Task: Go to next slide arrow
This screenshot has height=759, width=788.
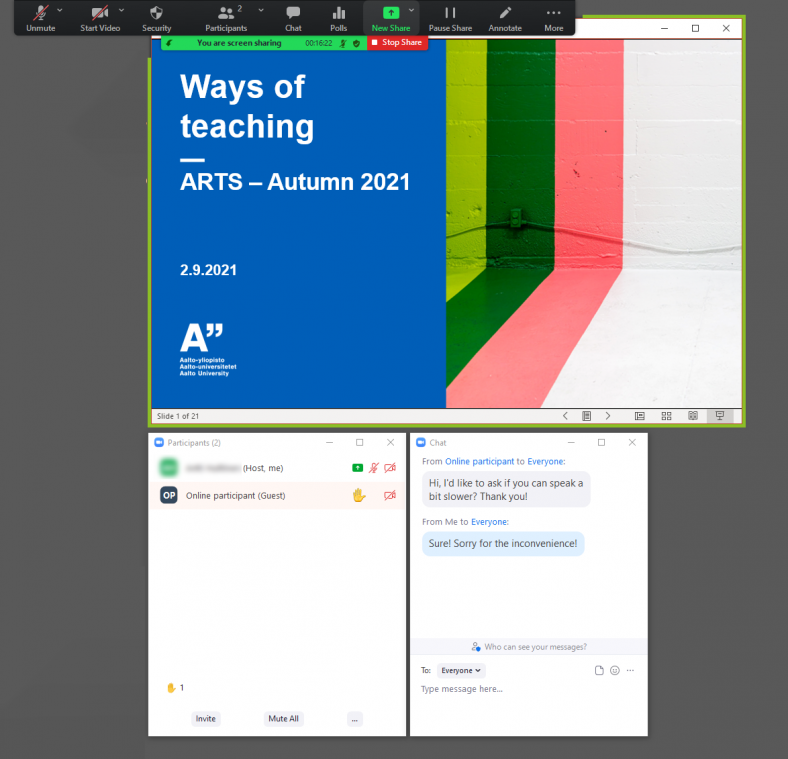Action: (608, 416)
